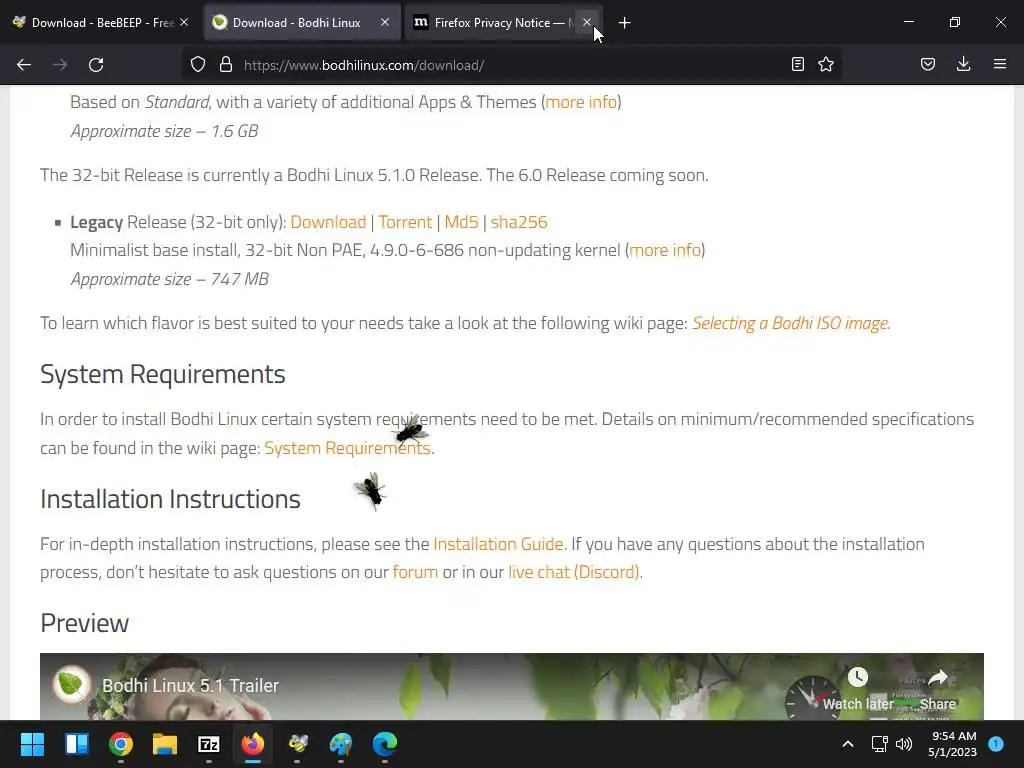The height and width of the screenshot is (768, 1024).
Task: Open the Firefox downloads panel
Action: [x=963, y=64]
